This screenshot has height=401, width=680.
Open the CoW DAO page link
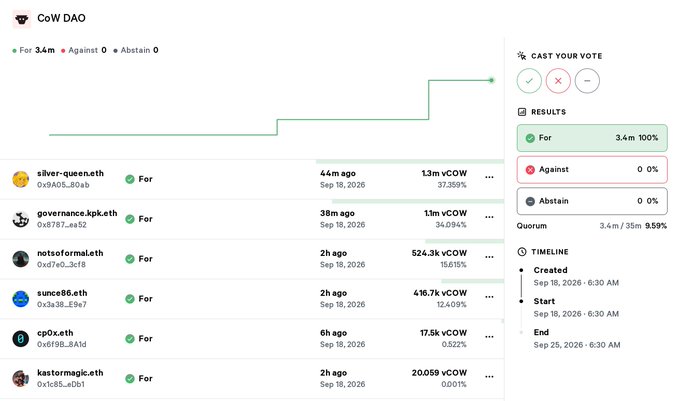coord(61,18)
